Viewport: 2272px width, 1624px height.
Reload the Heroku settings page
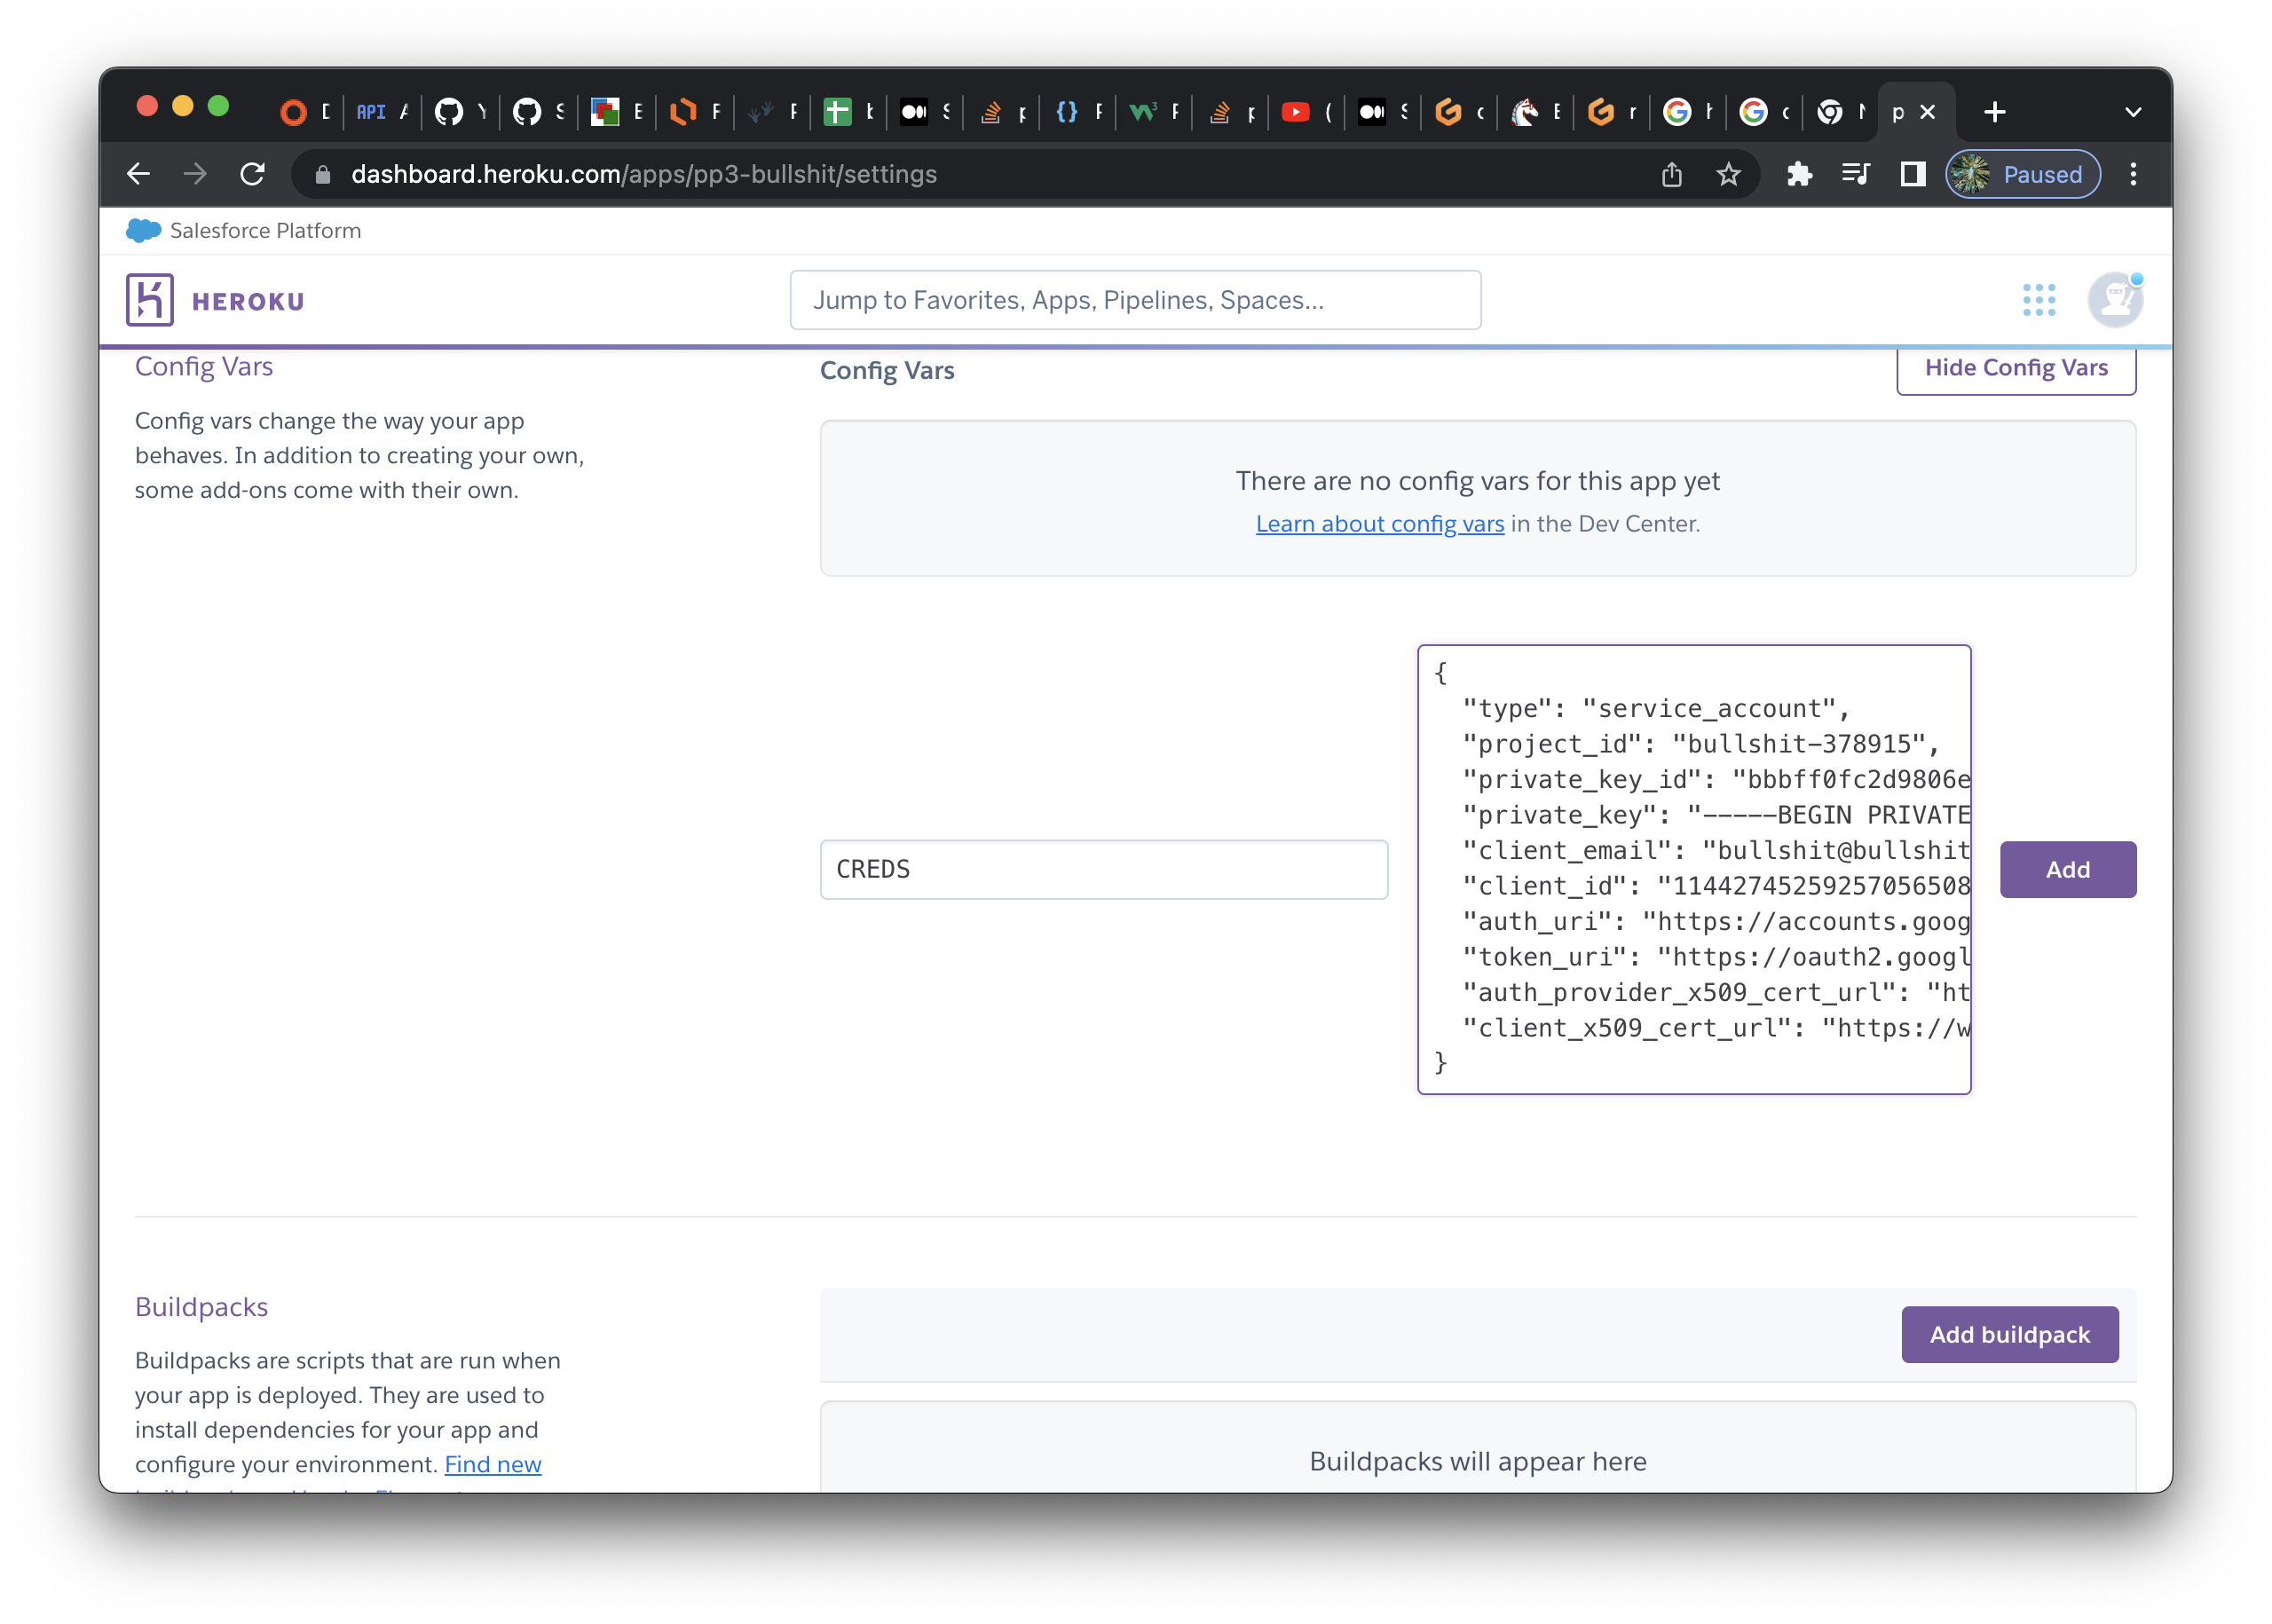[253, 175]
